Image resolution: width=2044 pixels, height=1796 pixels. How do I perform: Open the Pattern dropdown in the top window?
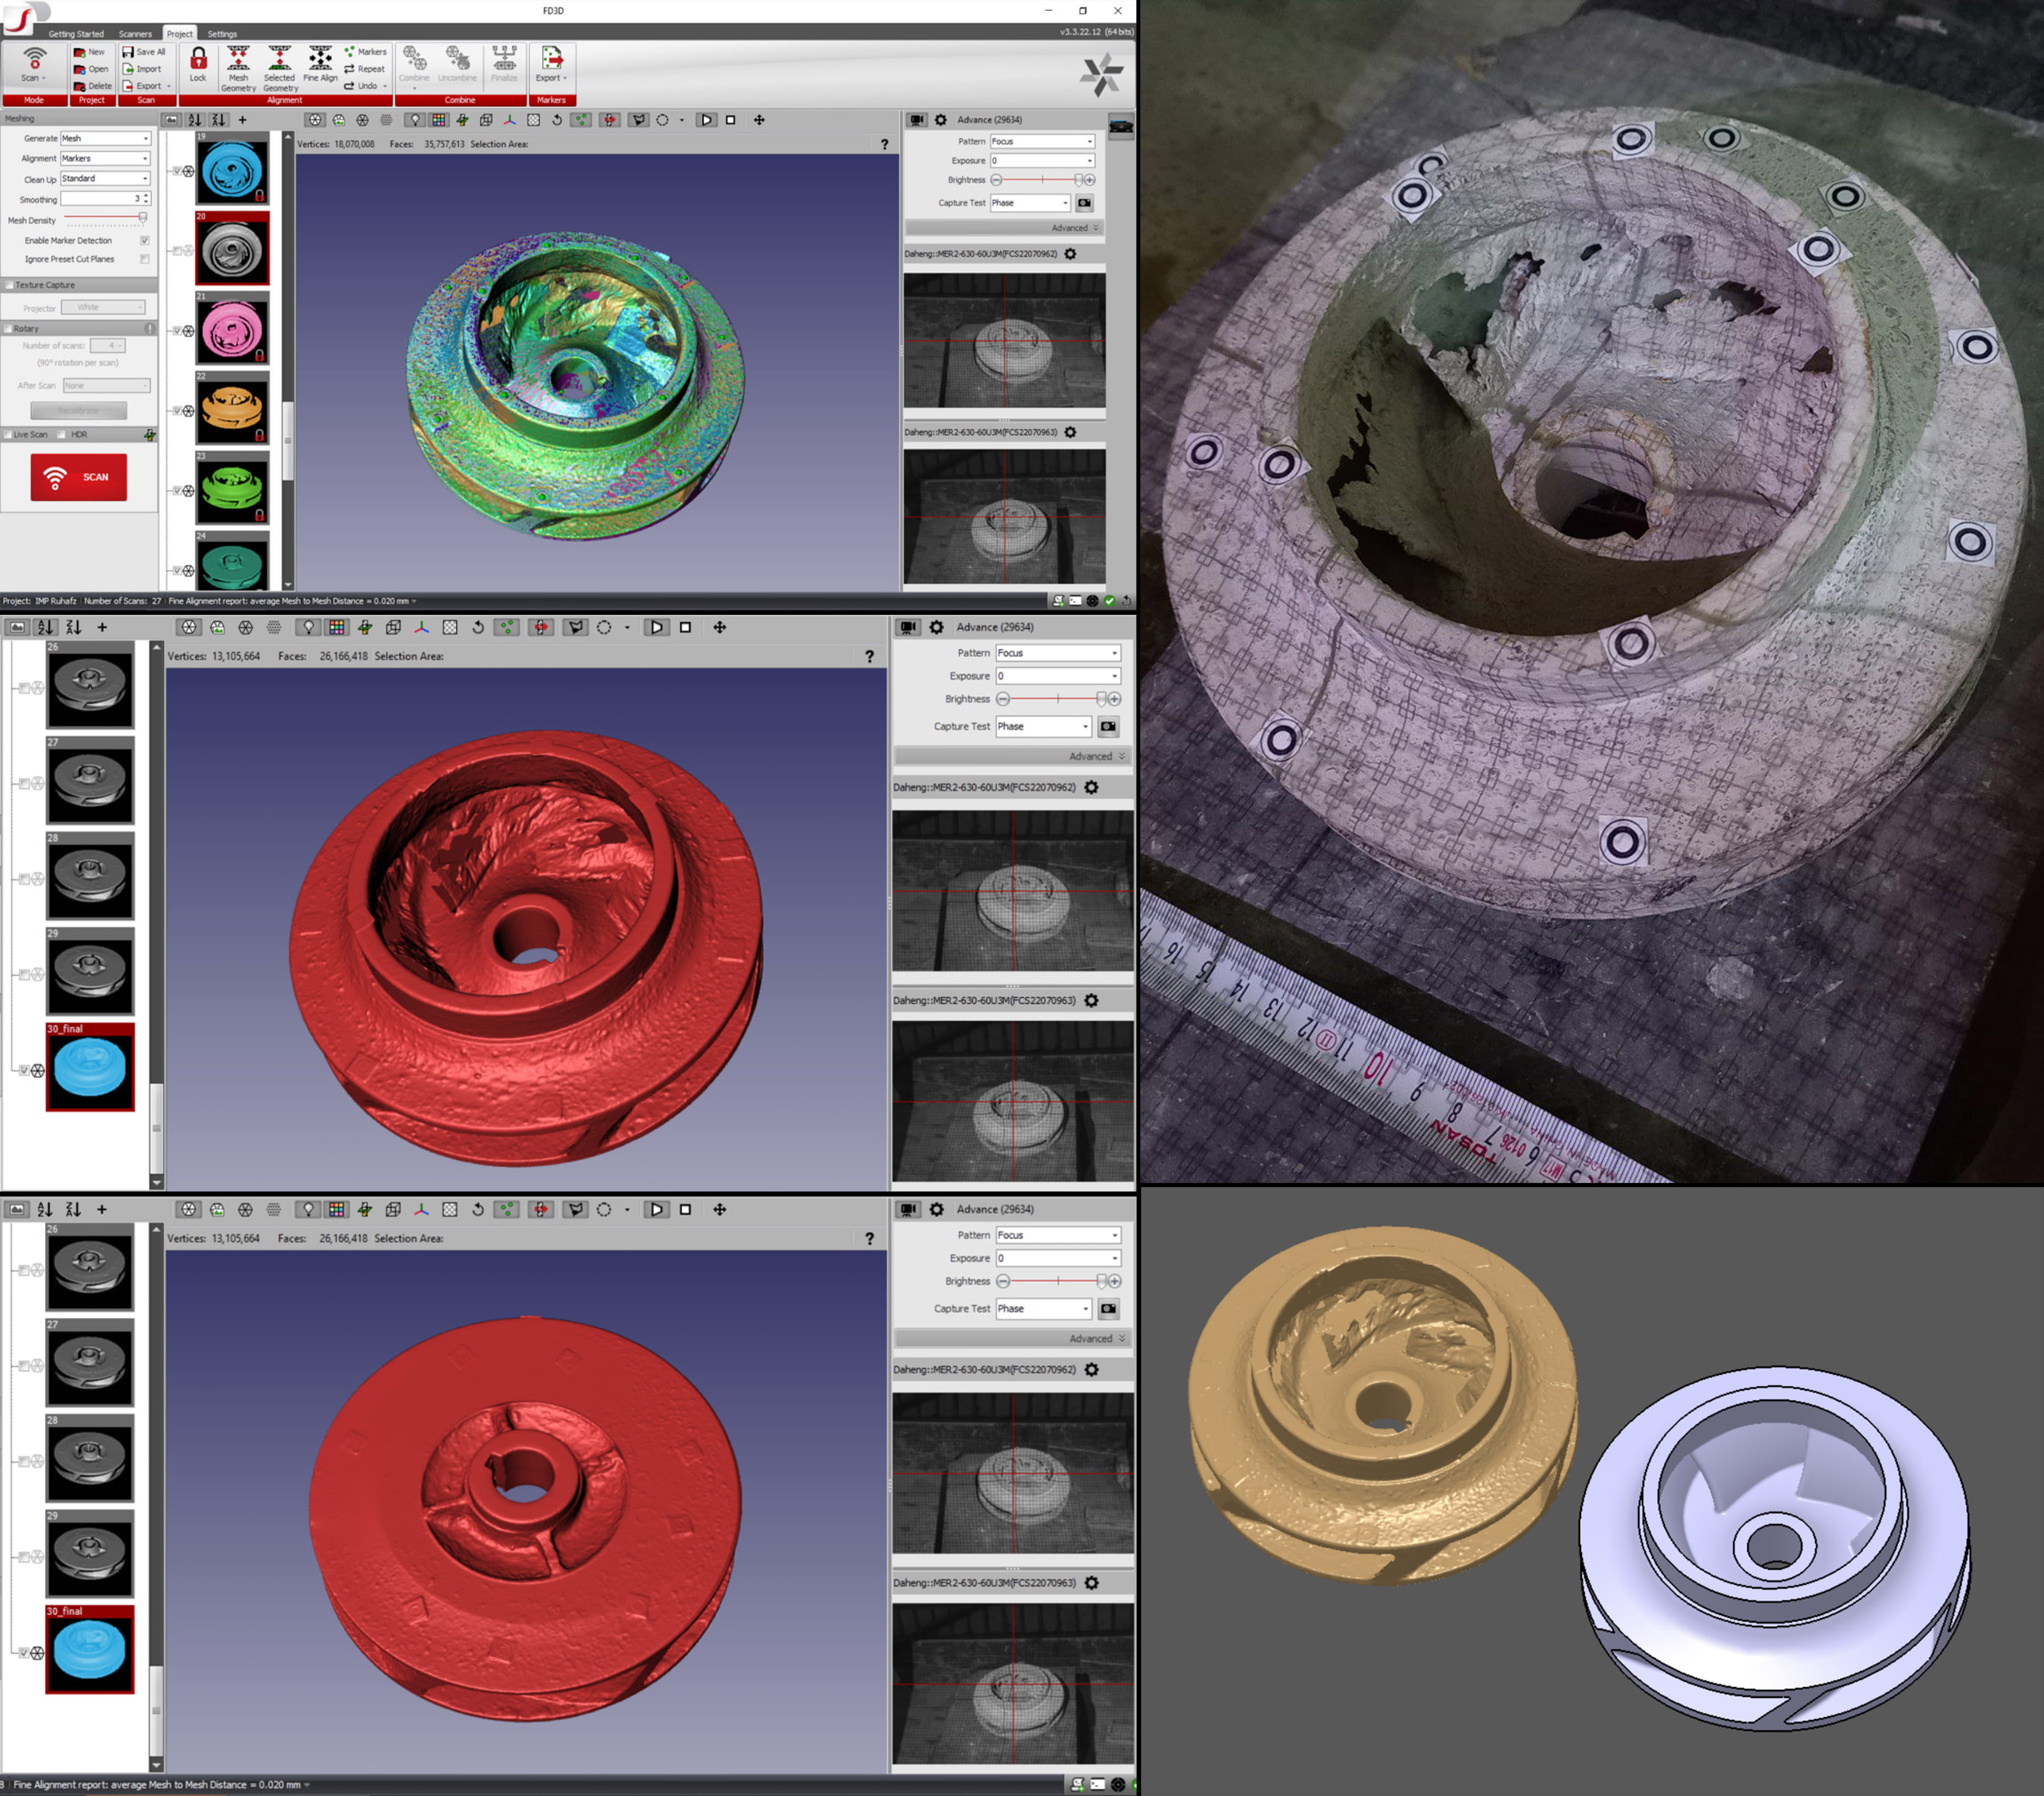tap(1042, 142)
